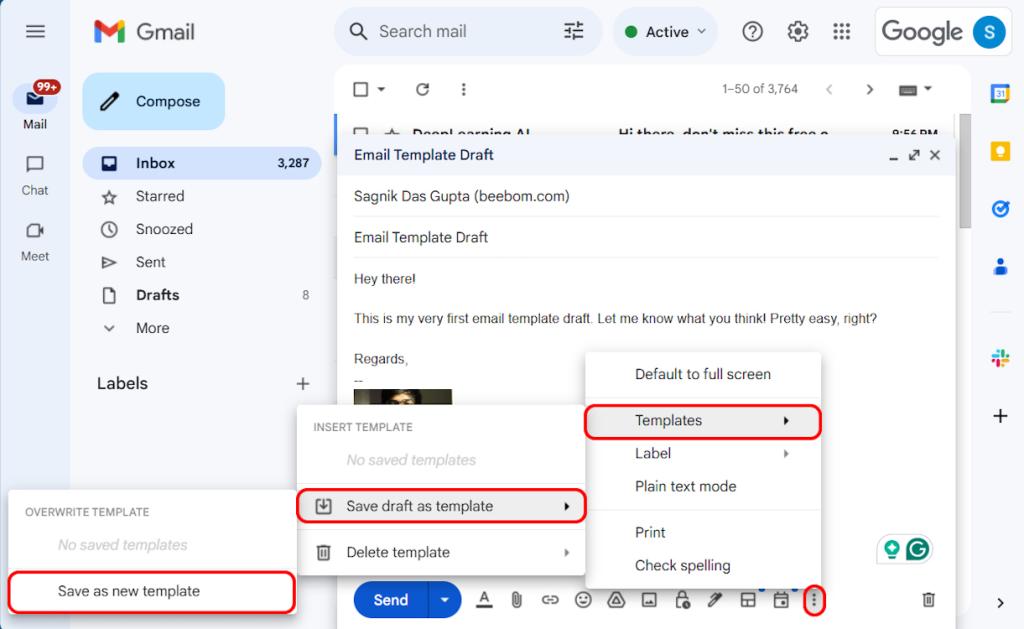Viewport: 1024px width, 629px height.
Task: Star the DeepLearning.AI email
Action: [392, 132]
